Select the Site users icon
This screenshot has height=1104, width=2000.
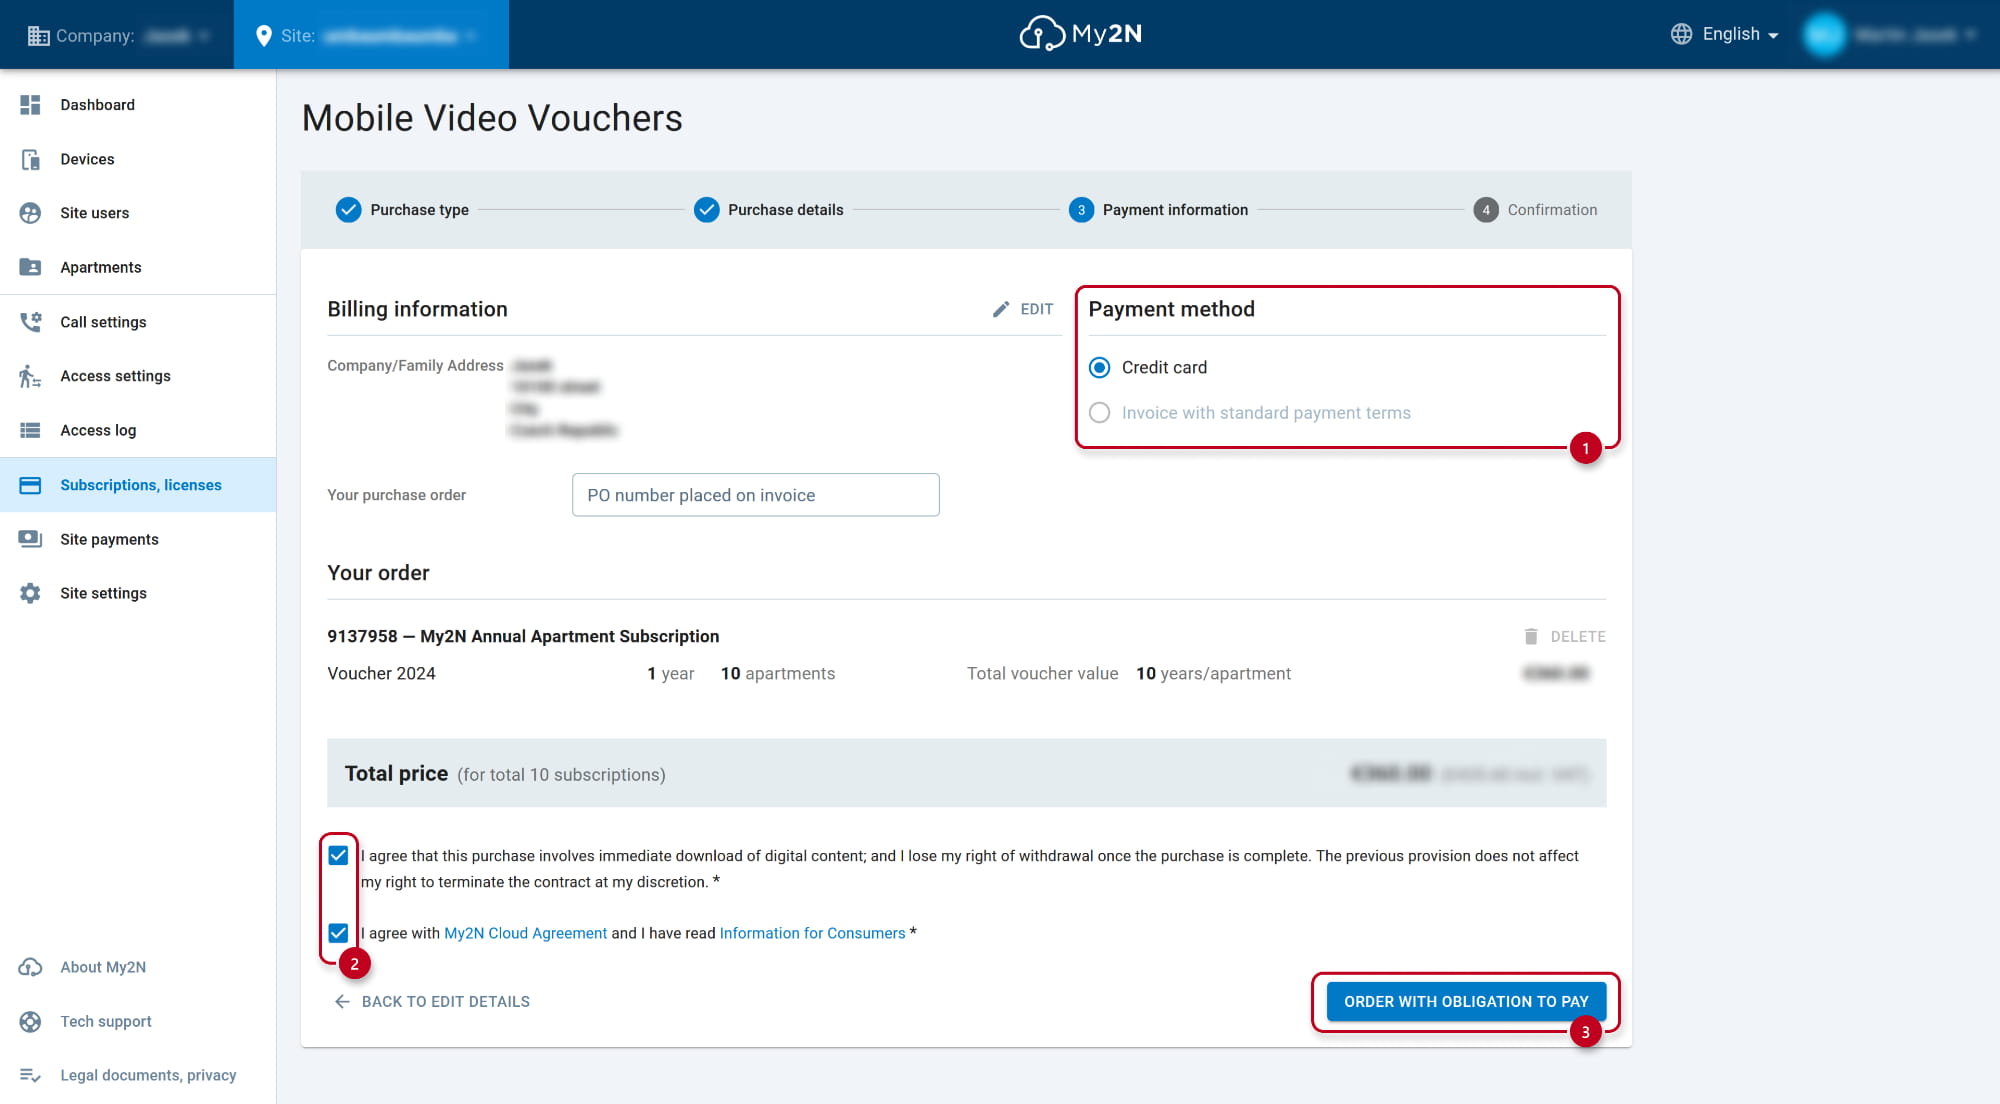(x=30, y=213)
